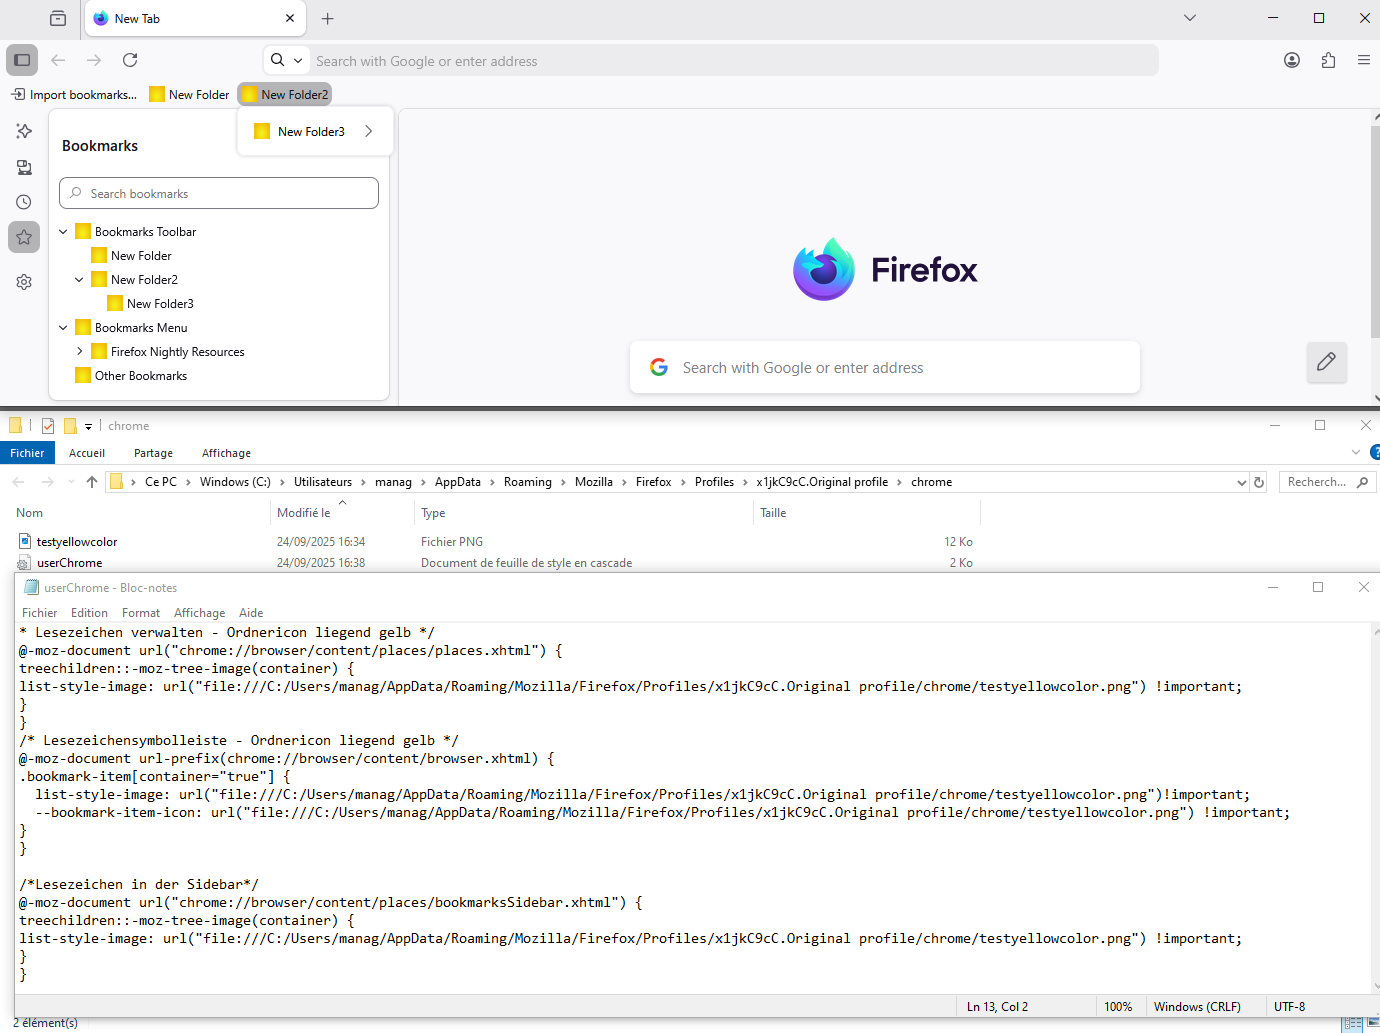The width and height of the screenshot is (1380, 1033).
Task: Open the Extensions puzzle icon
Action: 1328,60
